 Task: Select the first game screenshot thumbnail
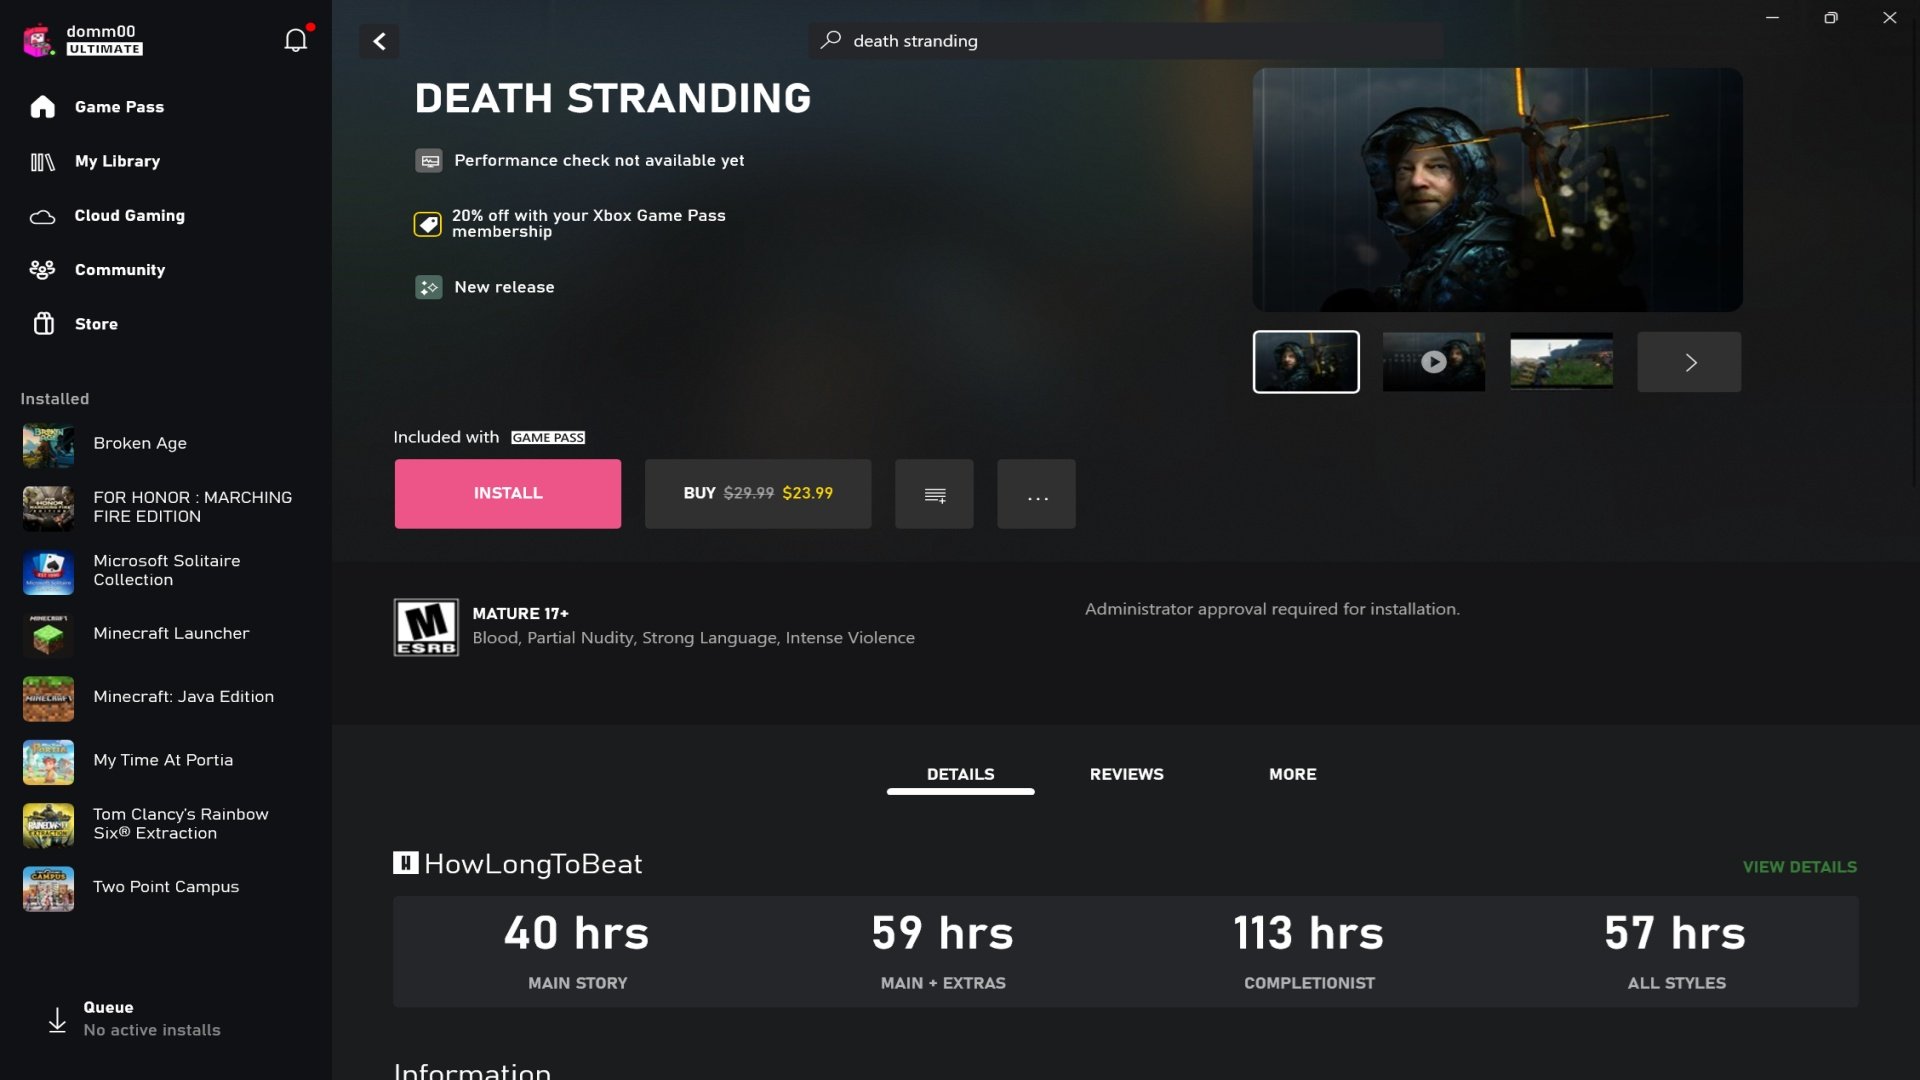click(1304, 361)
